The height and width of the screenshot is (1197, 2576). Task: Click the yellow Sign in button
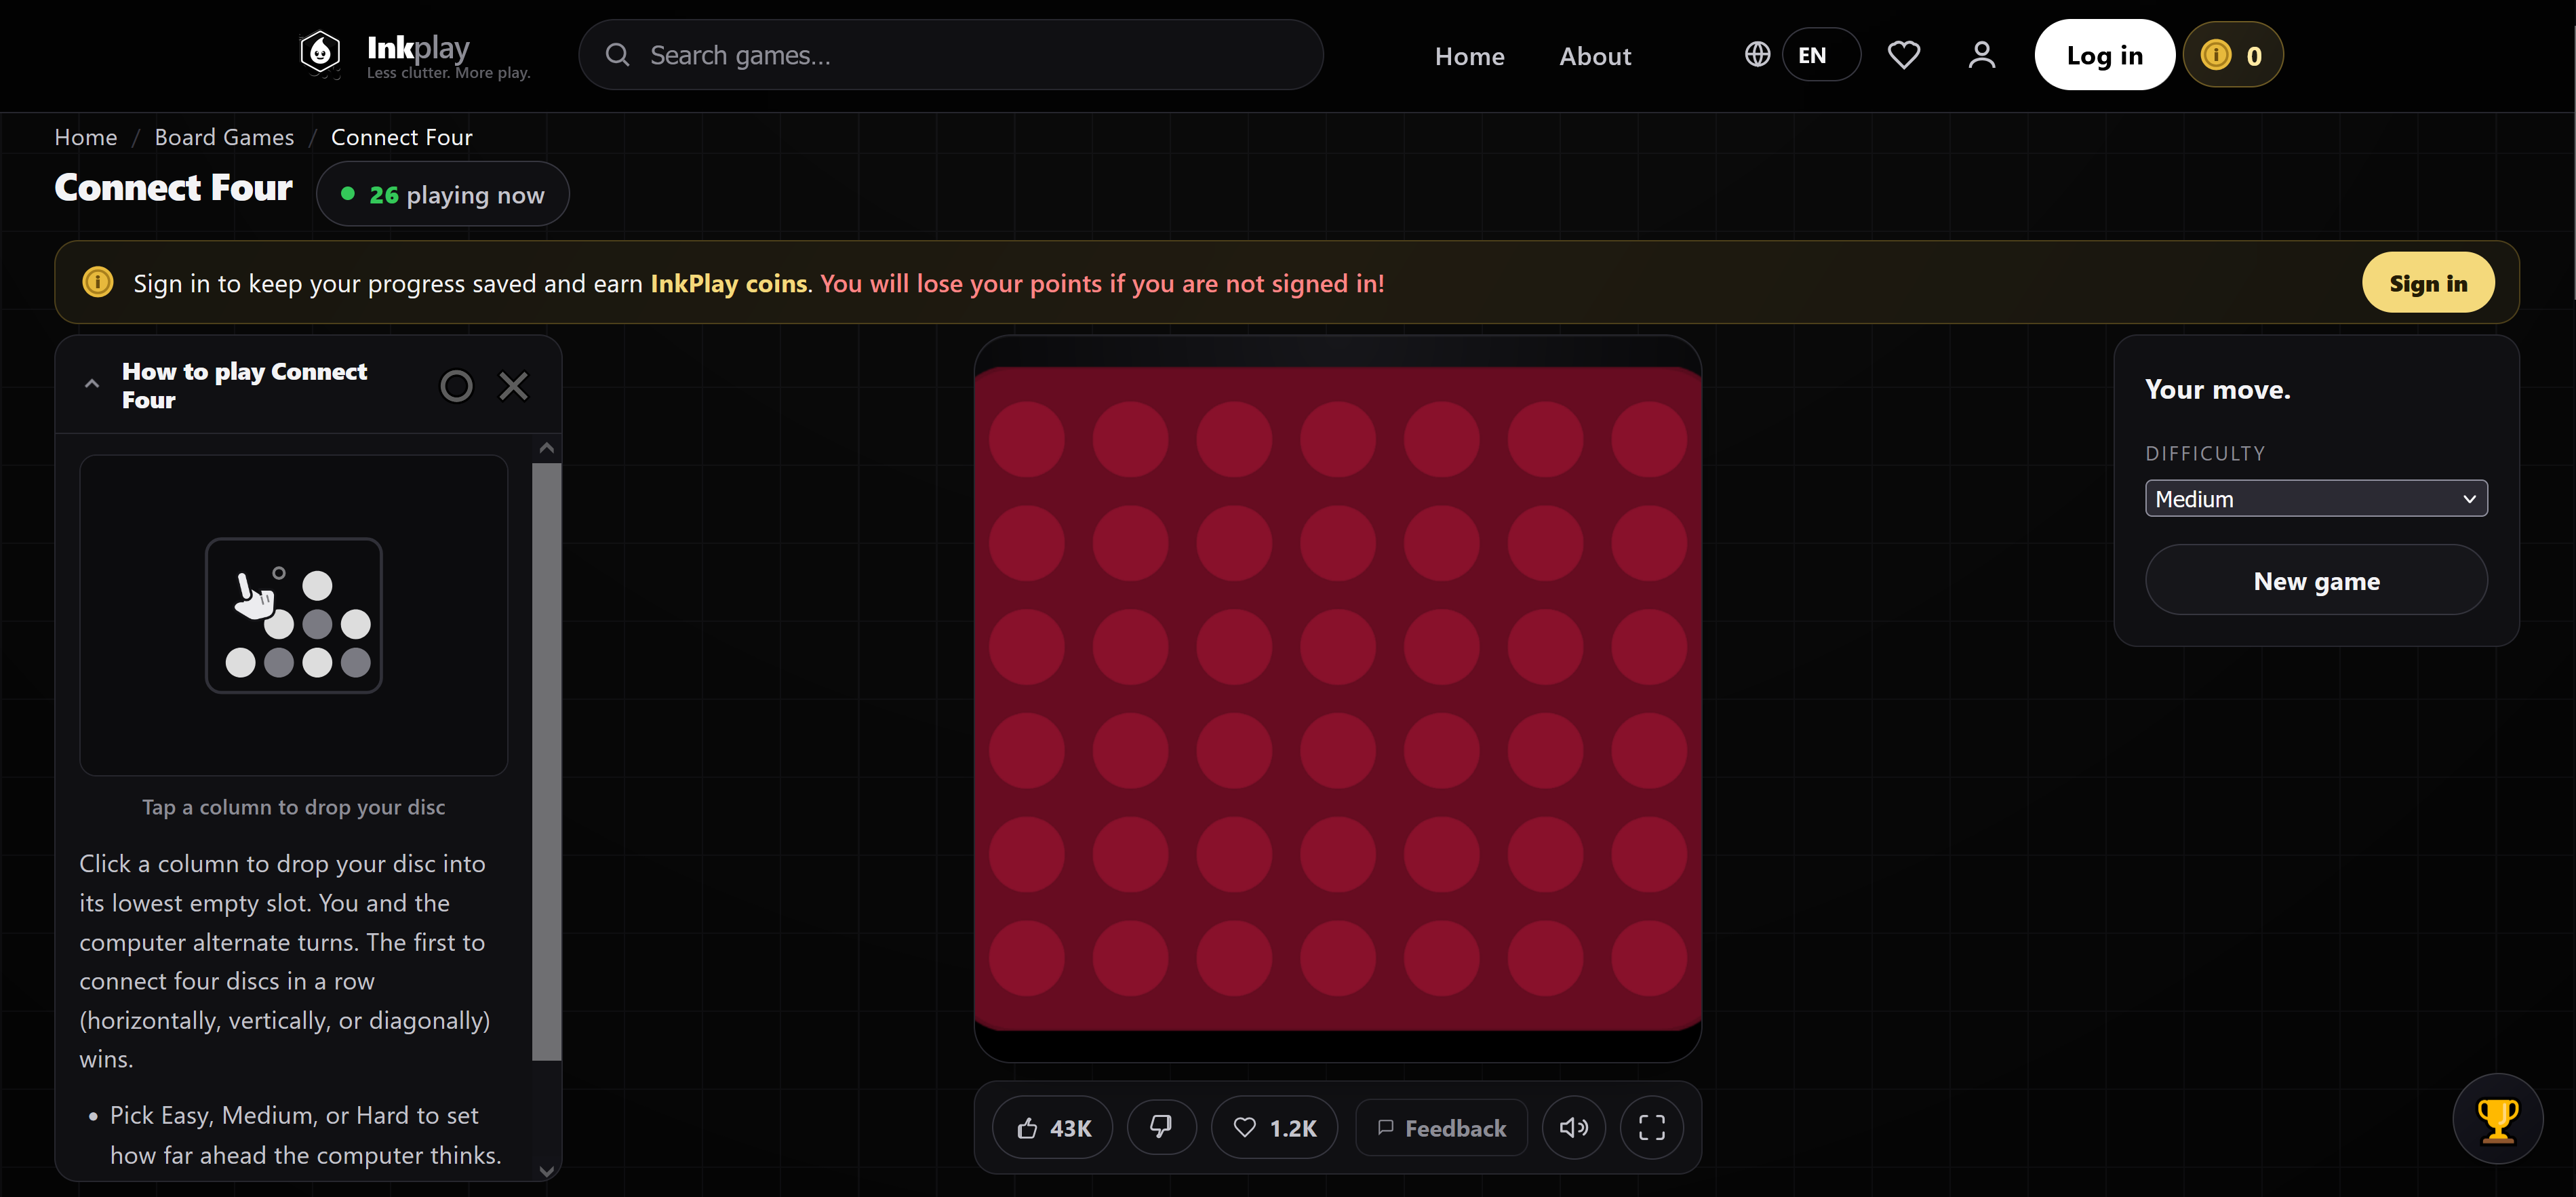[x=2427, y=283]
